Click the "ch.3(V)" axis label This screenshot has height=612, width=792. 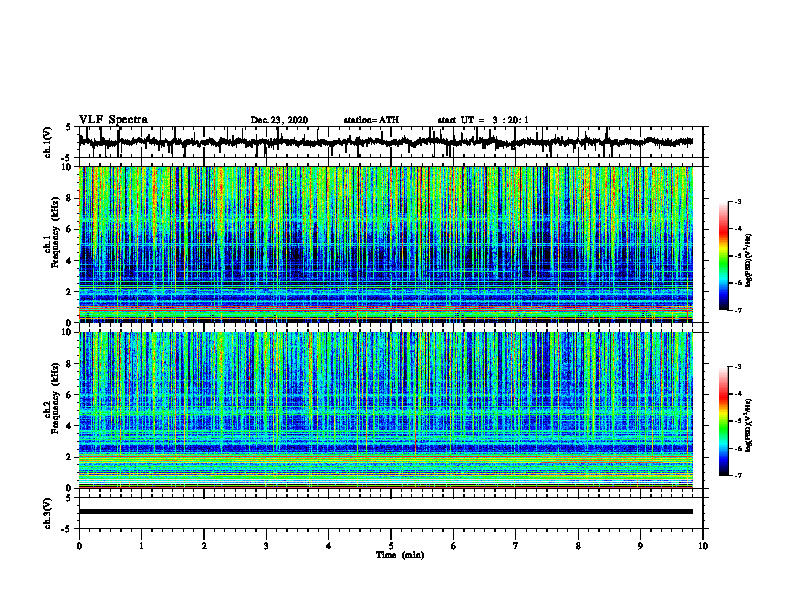click(x=47, y=513)
